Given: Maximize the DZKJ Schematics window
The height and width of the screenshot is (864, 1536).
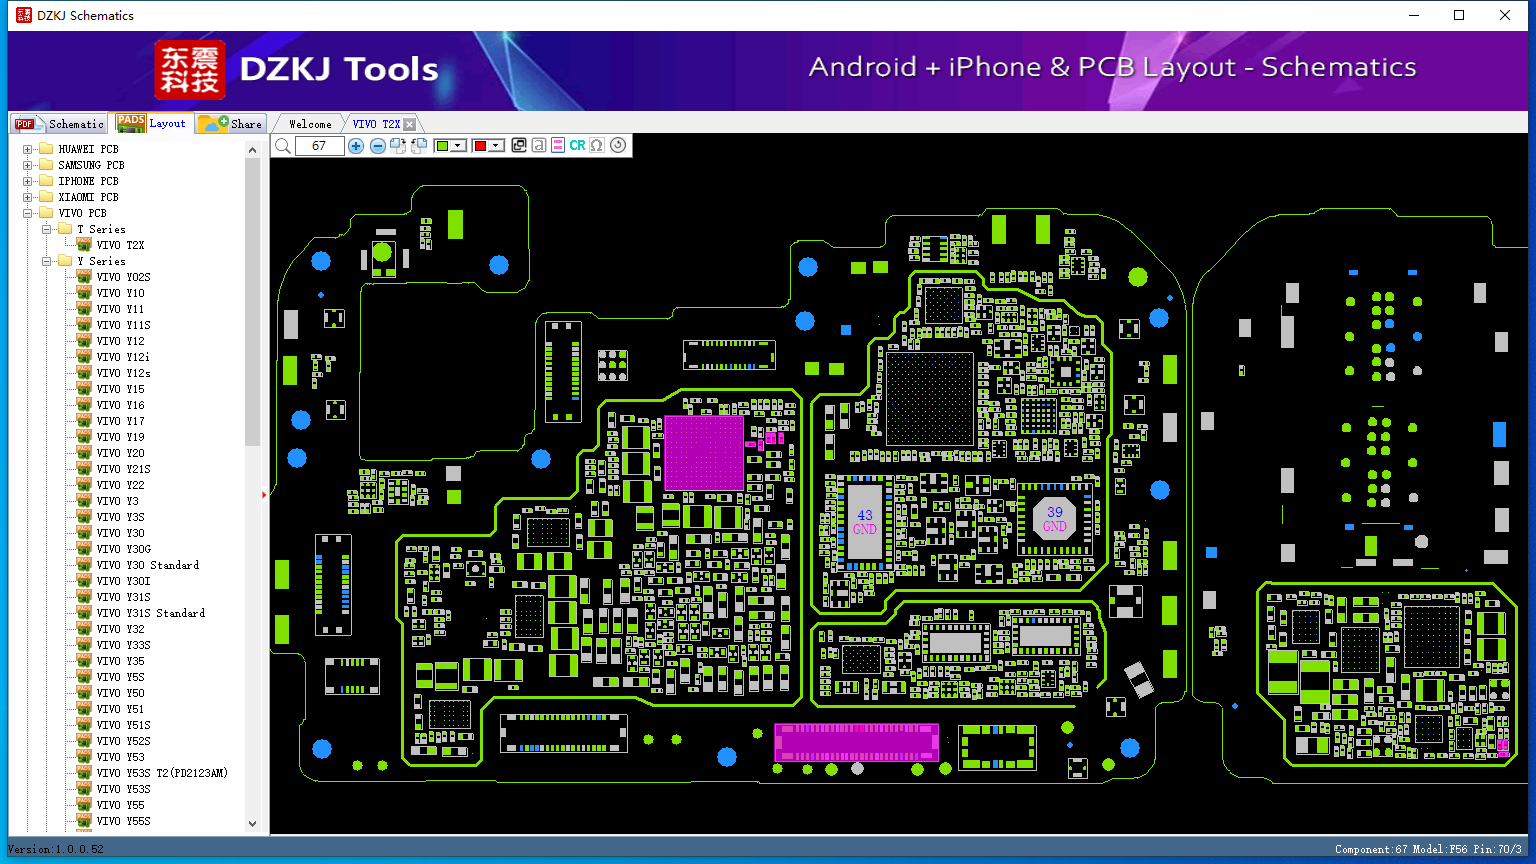Looking at the screenshot, I should (x=1459, y=15).
